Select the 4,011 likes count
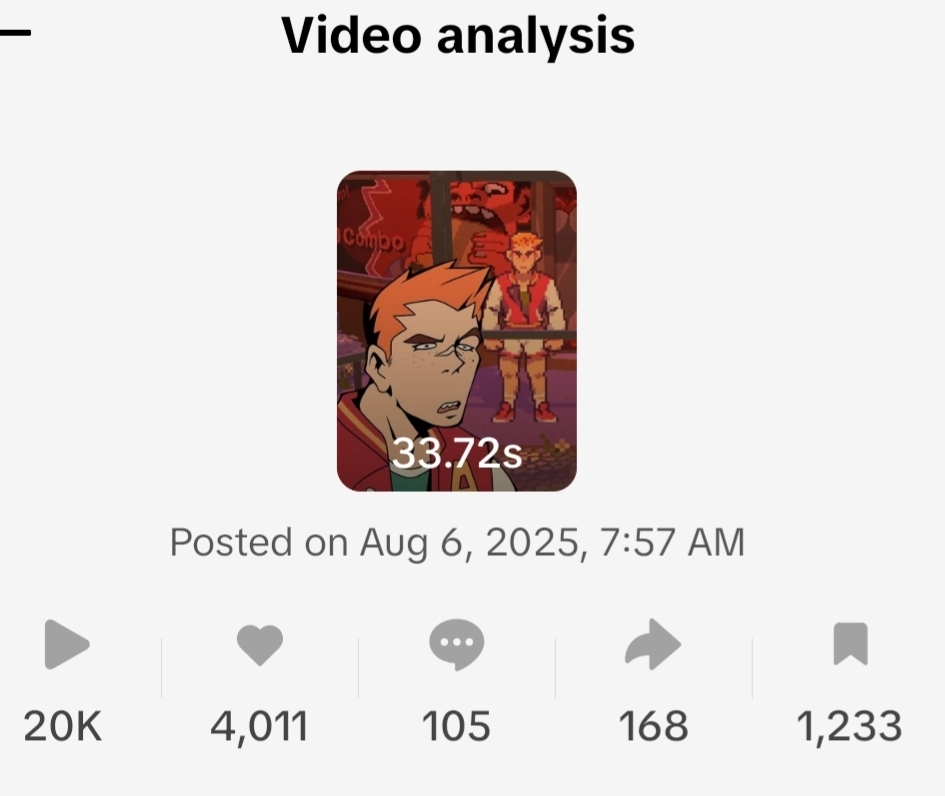The image size is (945, 796). pos(259,726)
